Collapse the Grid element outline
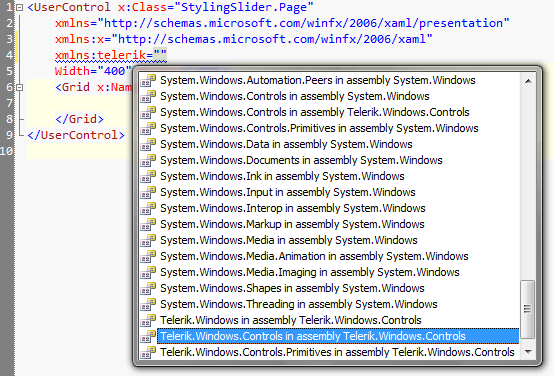554x376 pixels. [x=20, y=87]
